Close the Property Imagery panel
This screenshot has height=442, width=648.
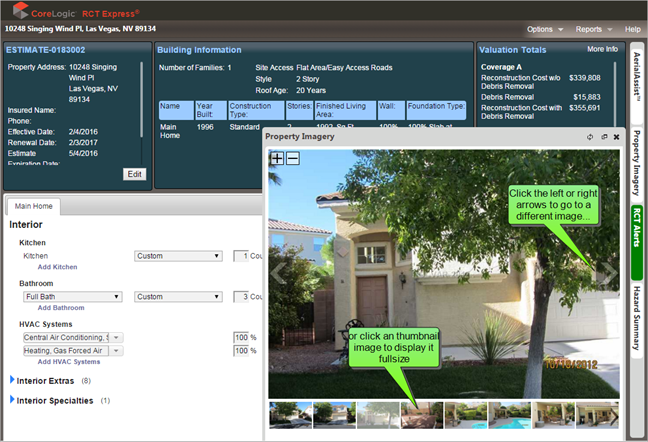(x=616, y=136)
